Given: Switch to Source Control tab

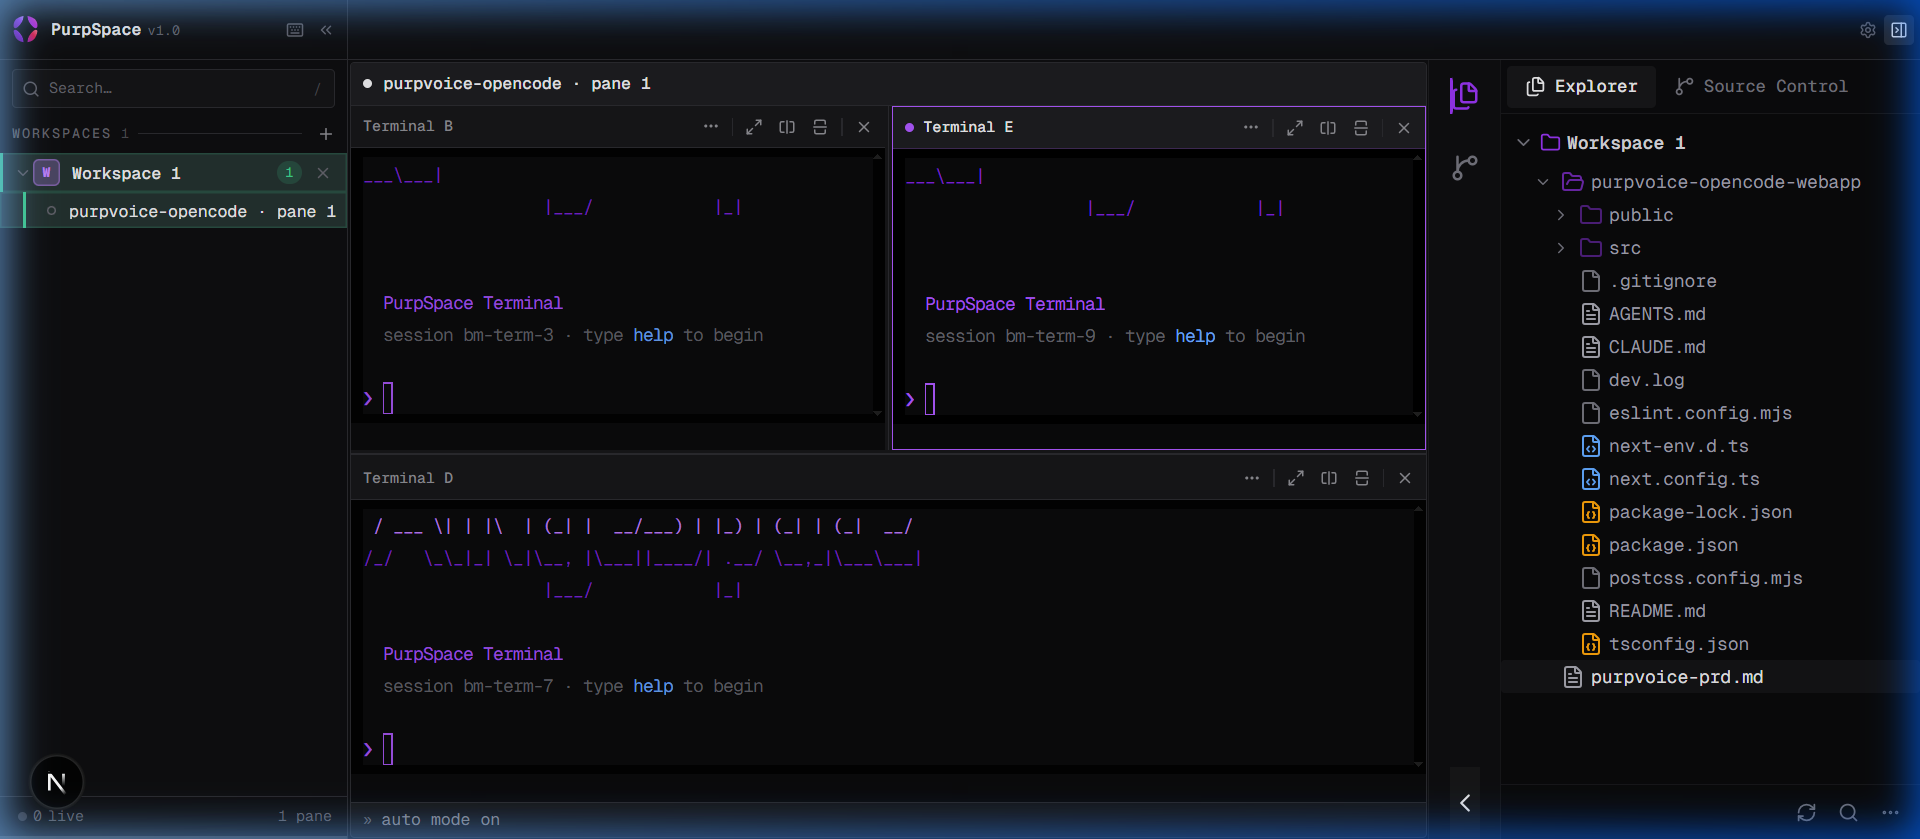Looking at the screenshot, I should [x=1761, y=87].
